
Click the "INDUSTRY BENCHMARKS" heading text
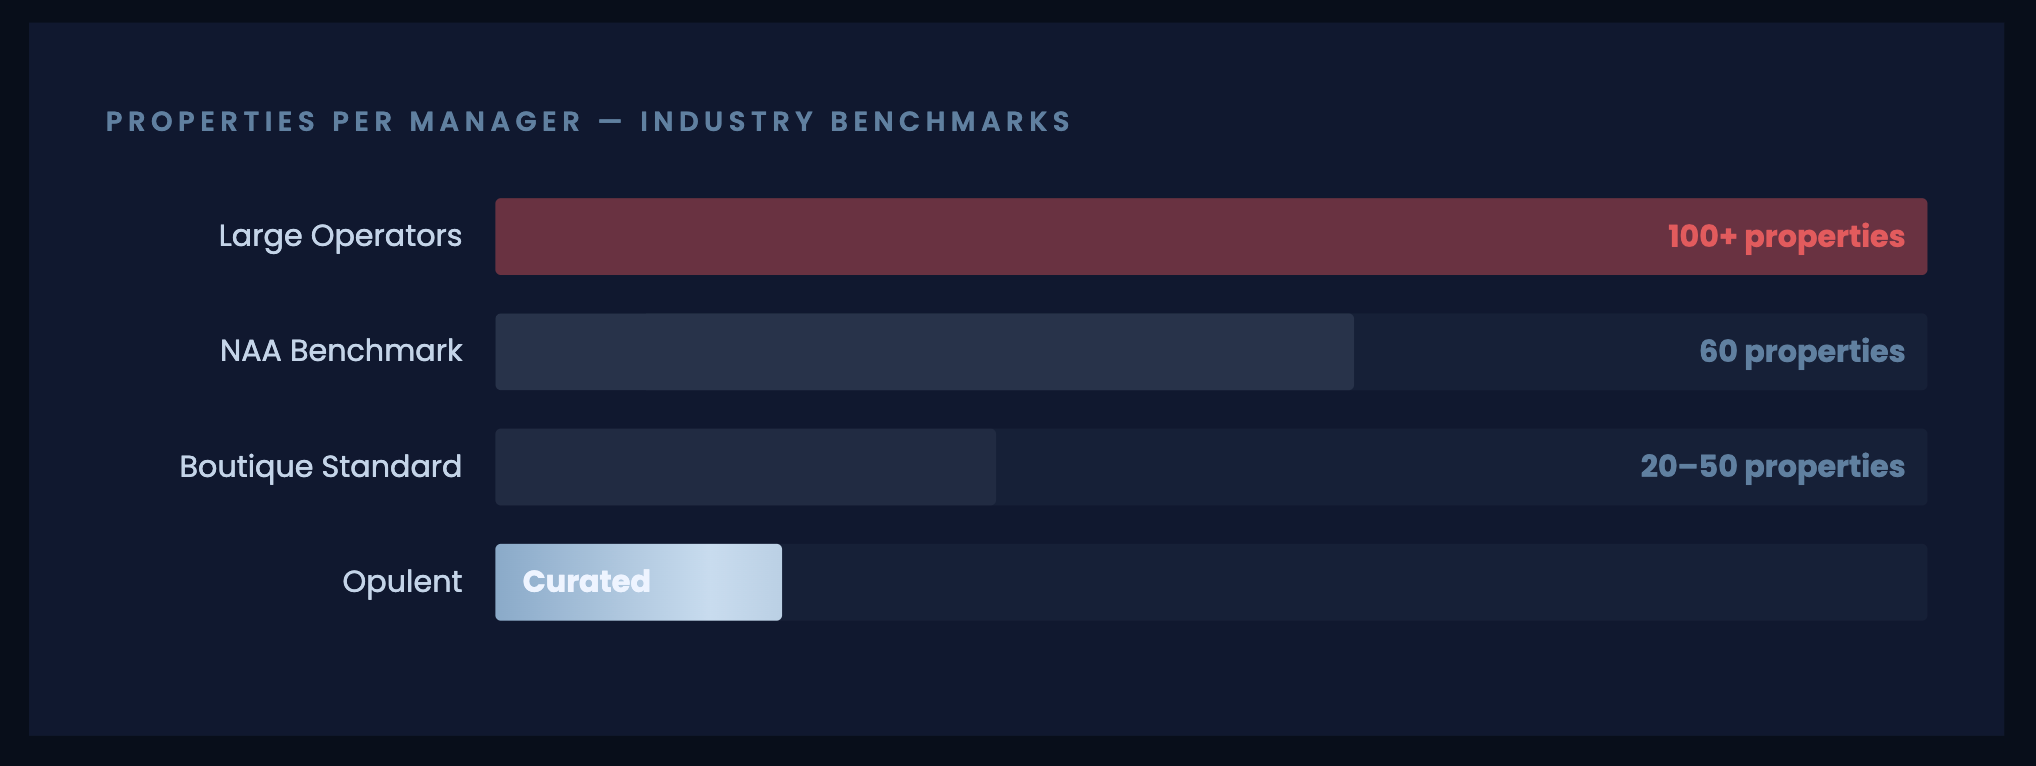click(x=855, y=122)
